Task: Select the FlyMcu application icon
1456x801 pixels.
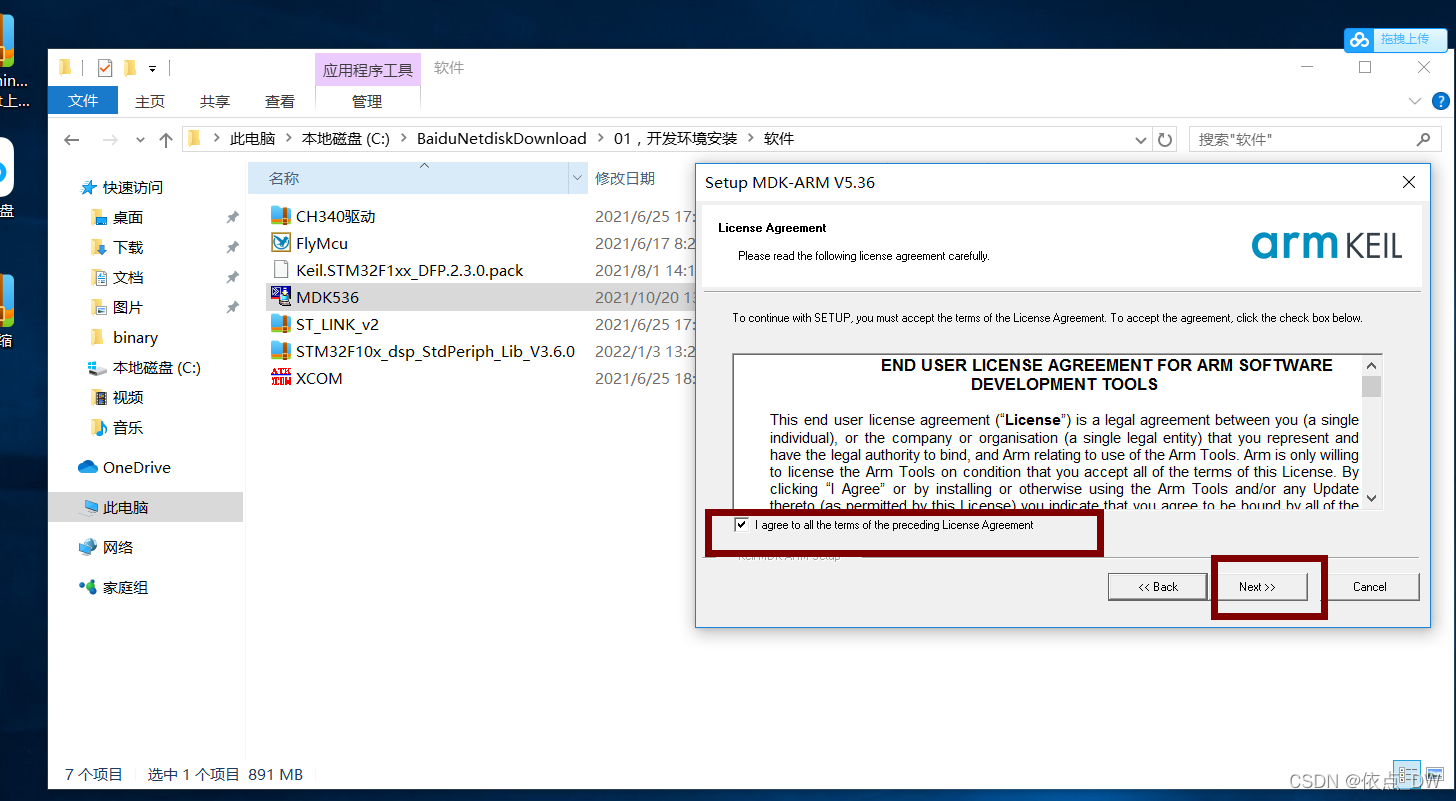Action: [280, 242]
